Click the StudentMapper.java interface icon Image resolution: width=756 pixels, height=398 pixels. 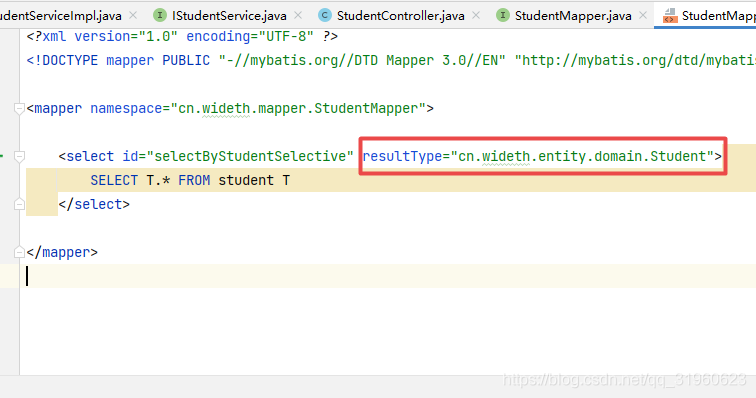pyautogui.click(x=502, y=15)
